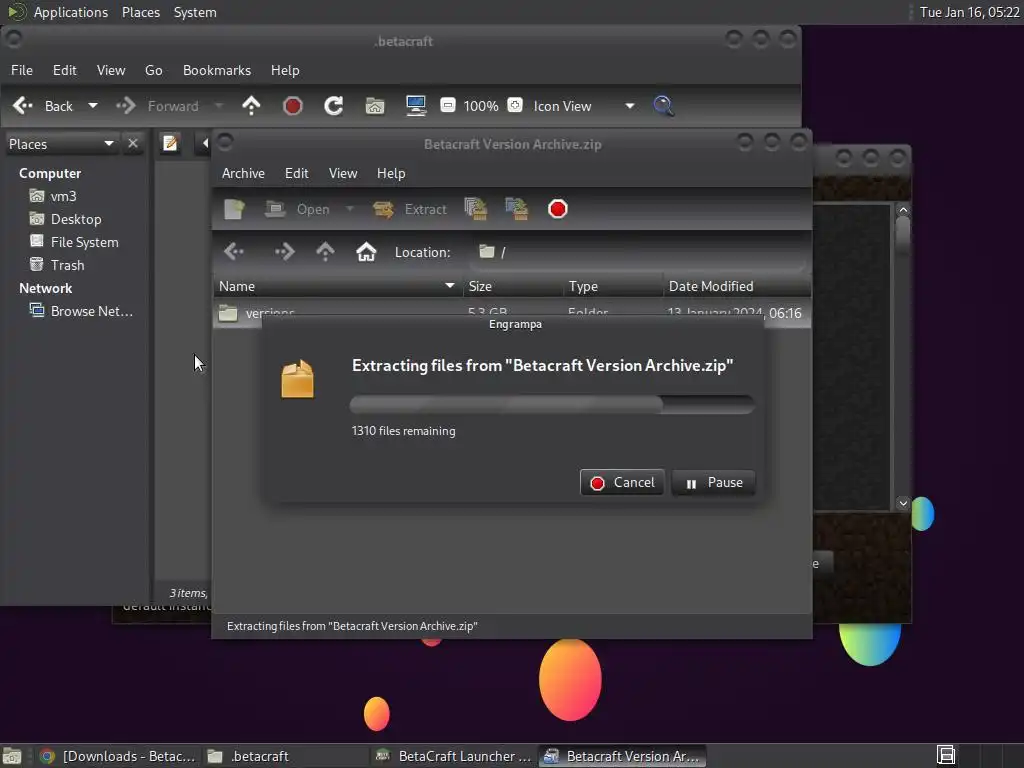Expand the Open recent archives arrow

(349, 209)
